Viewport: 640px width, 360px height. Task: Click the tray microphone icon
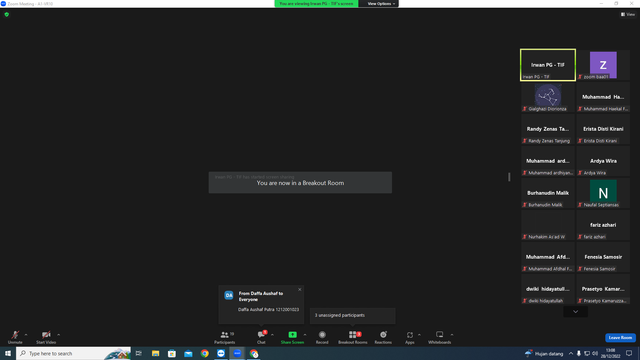point(578,353)
